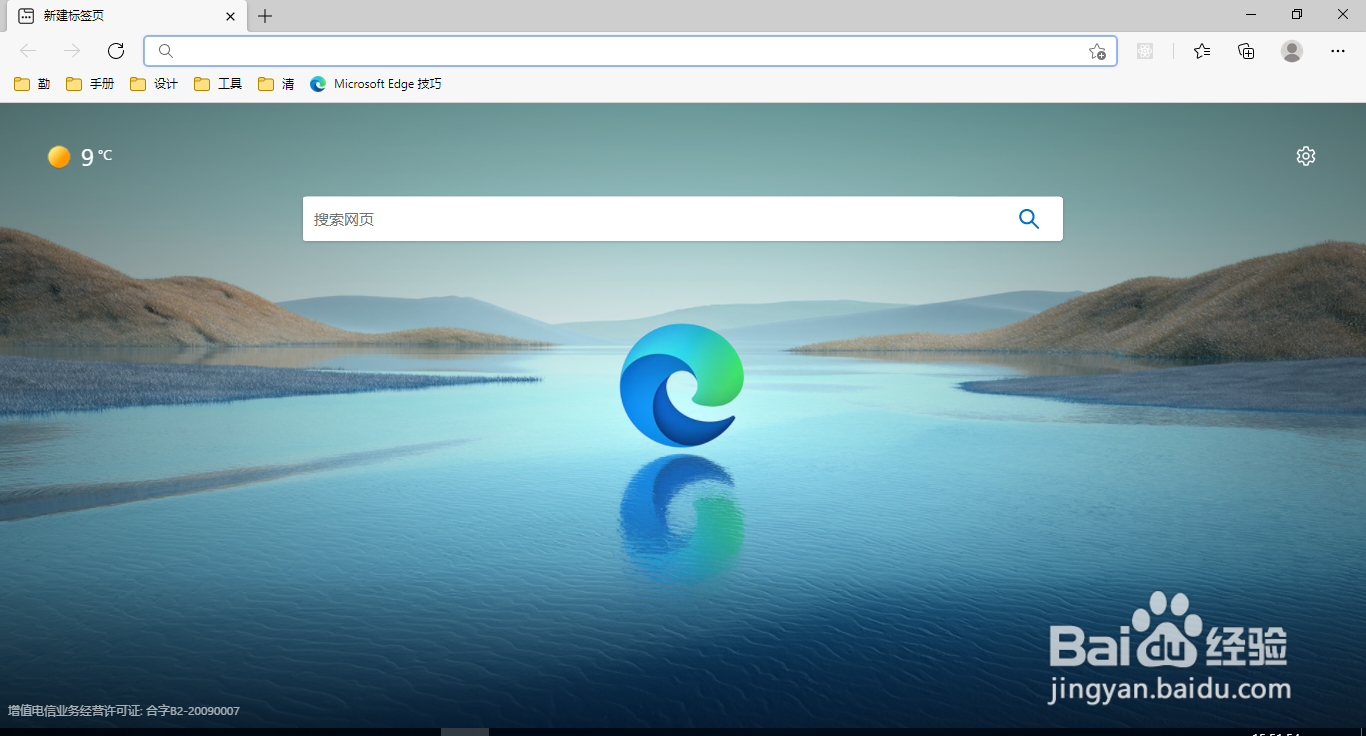Click the browser forward arrow
Image resolution: width=1366 pixels, height=736 pixels.
click(72, 51)
